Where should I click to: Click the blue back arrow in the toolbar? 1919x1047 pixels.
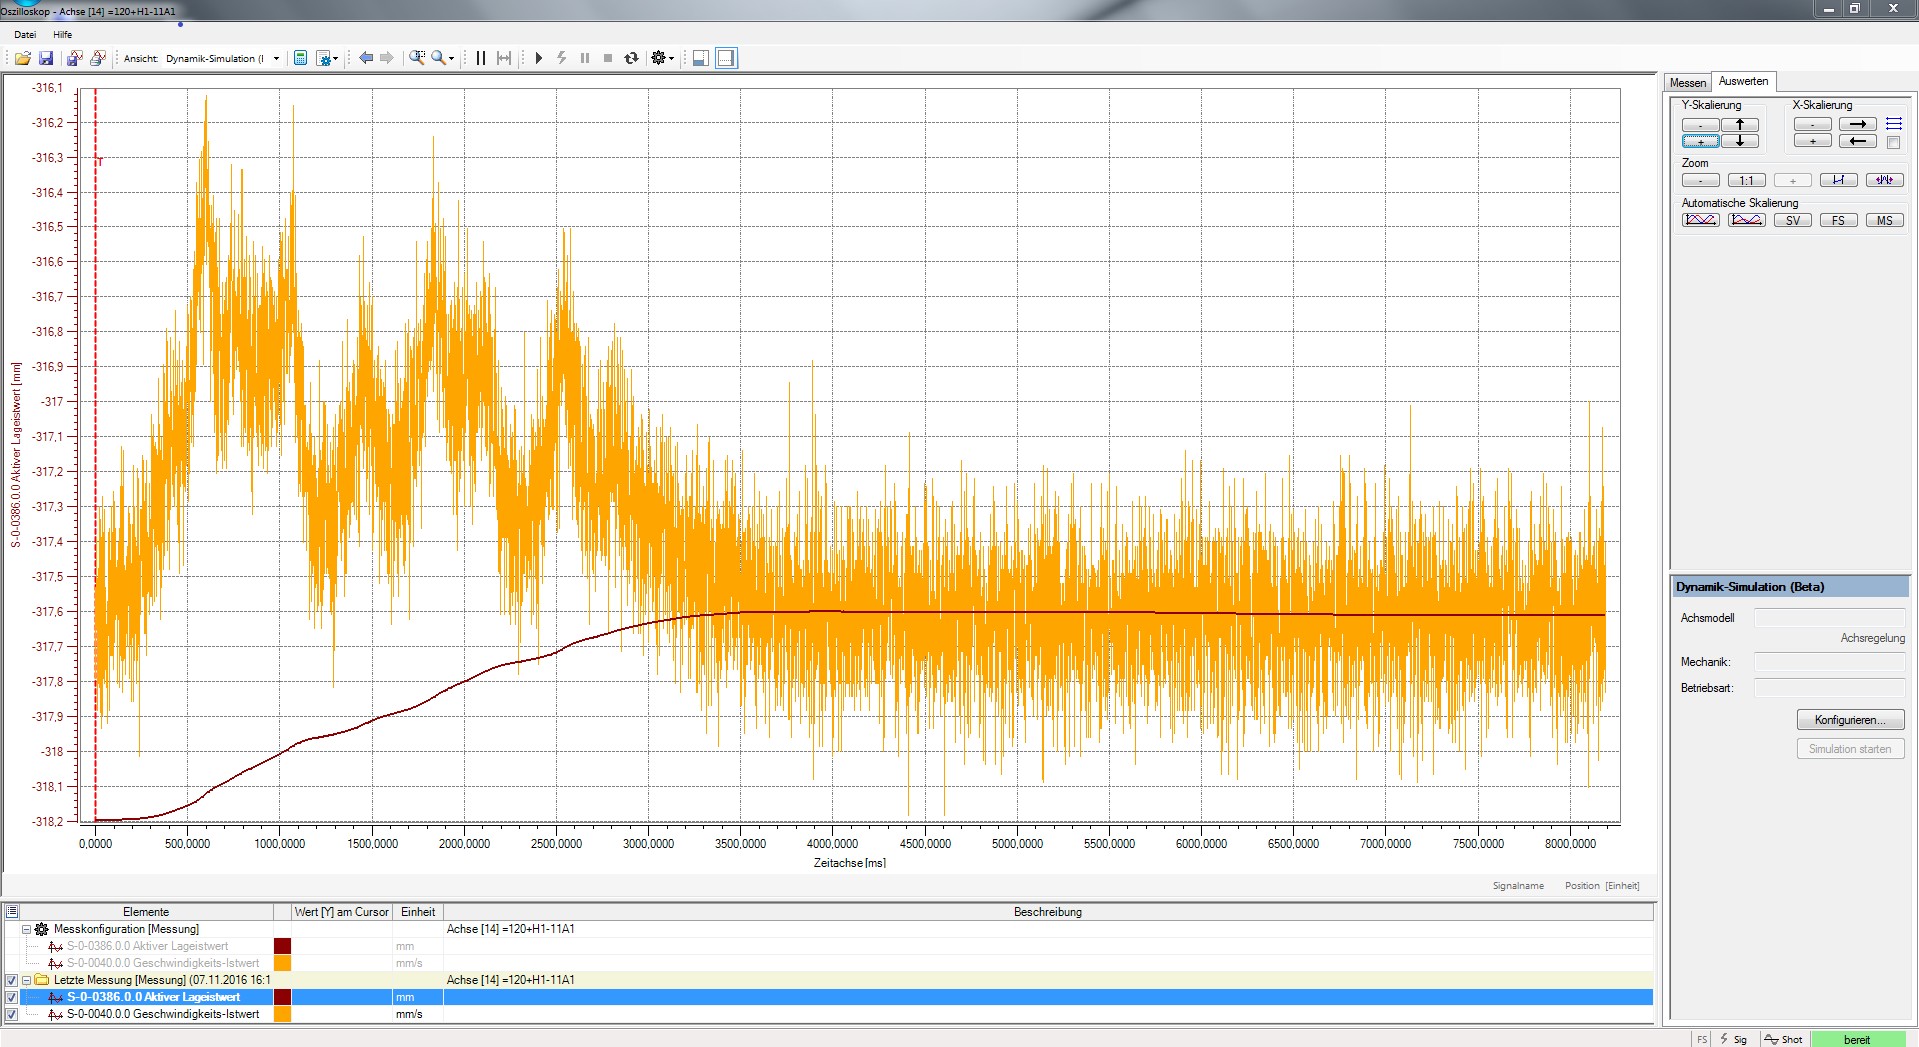pos(366,58)
